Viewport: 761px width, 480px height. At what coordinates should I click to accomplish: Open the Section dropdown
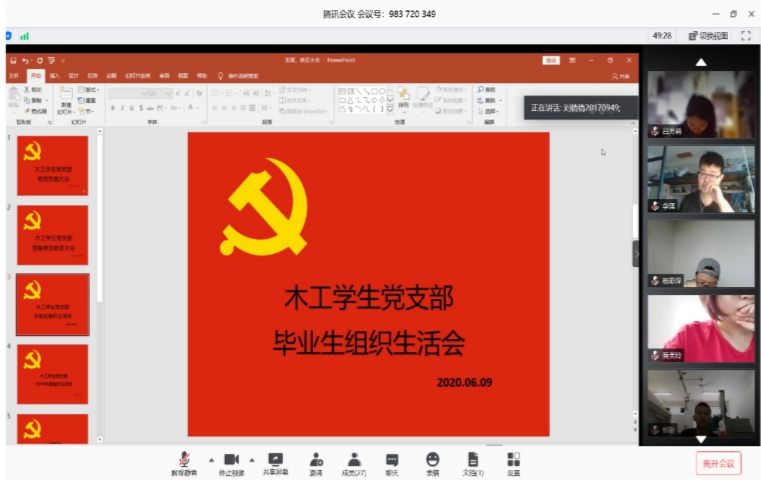(x=86, y=111)
